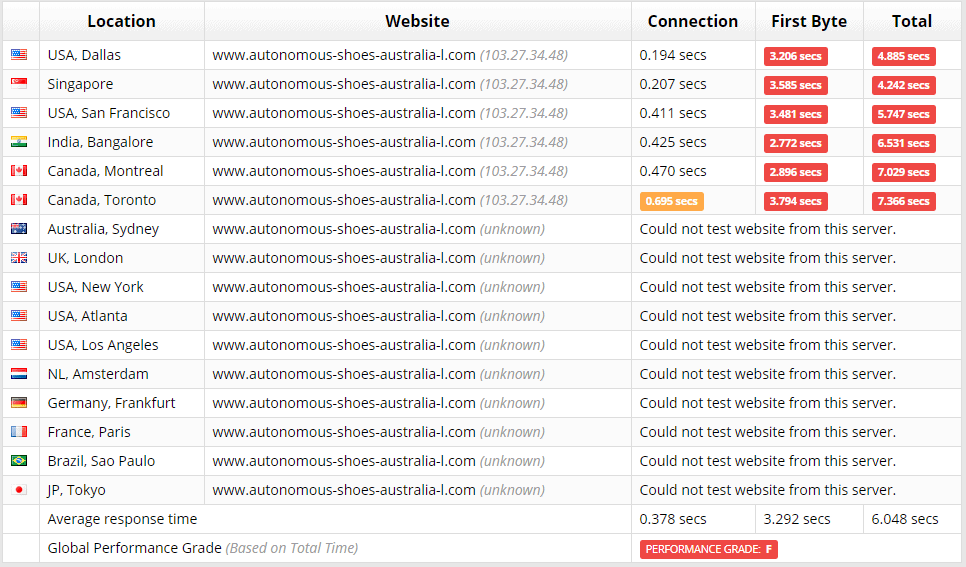
Task: Click the 3.206 secs first byte badge
Action: click(x=795, y=56)
